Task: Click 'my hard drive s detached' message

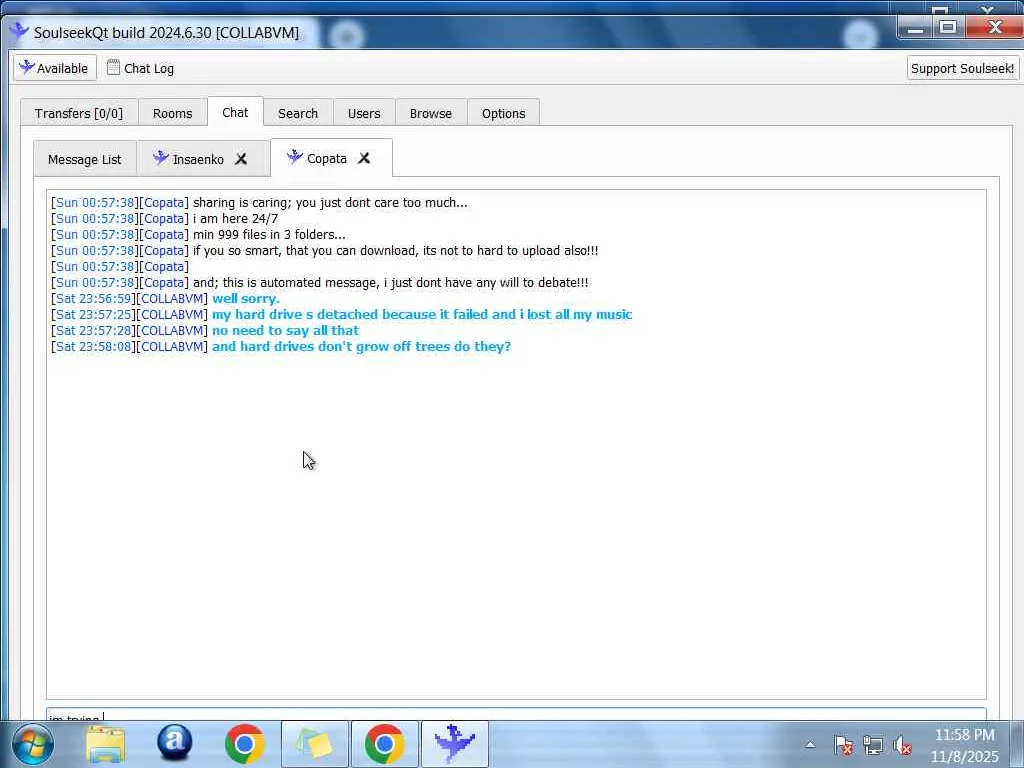Action: 422,314
